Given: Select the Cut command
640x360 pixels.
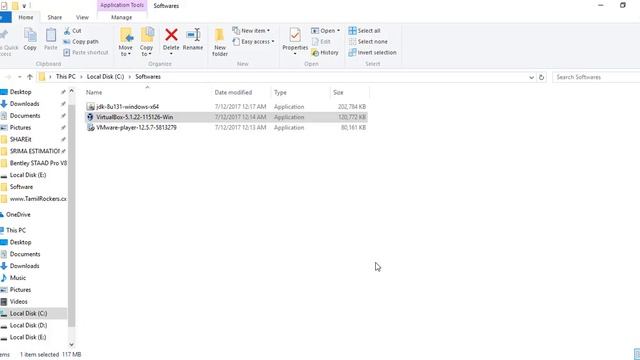Looking at the screenshot, I should (x=73, y=31).
